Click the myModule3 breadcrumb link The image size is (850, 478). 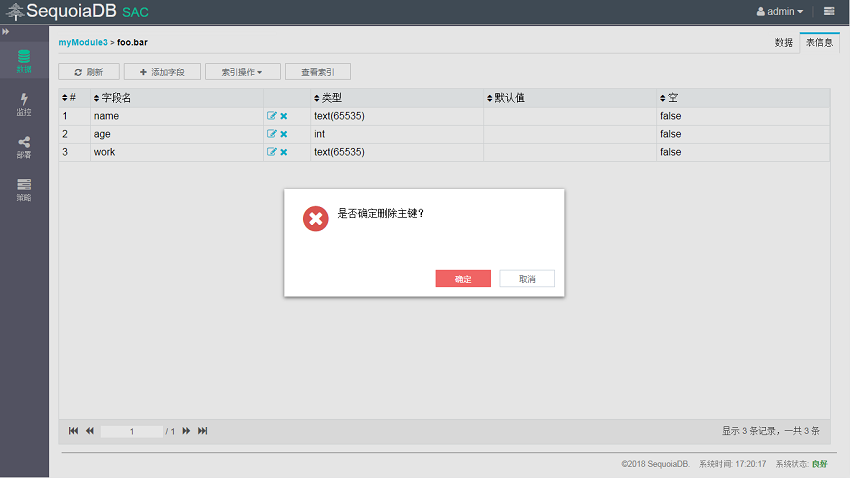(82, 42)
